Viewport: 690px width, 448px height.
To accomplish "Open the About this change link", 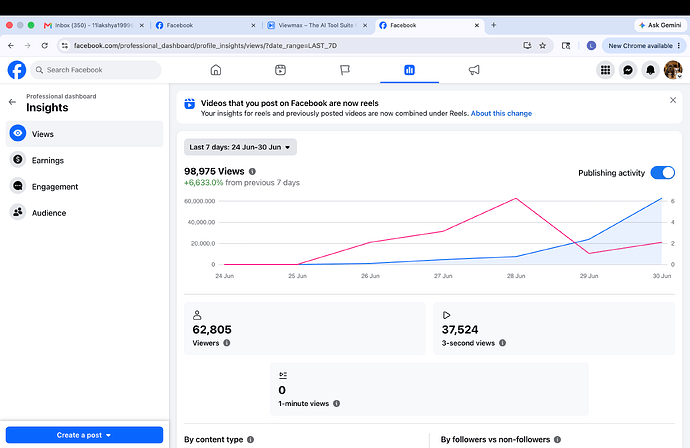I will coord(501,114).
